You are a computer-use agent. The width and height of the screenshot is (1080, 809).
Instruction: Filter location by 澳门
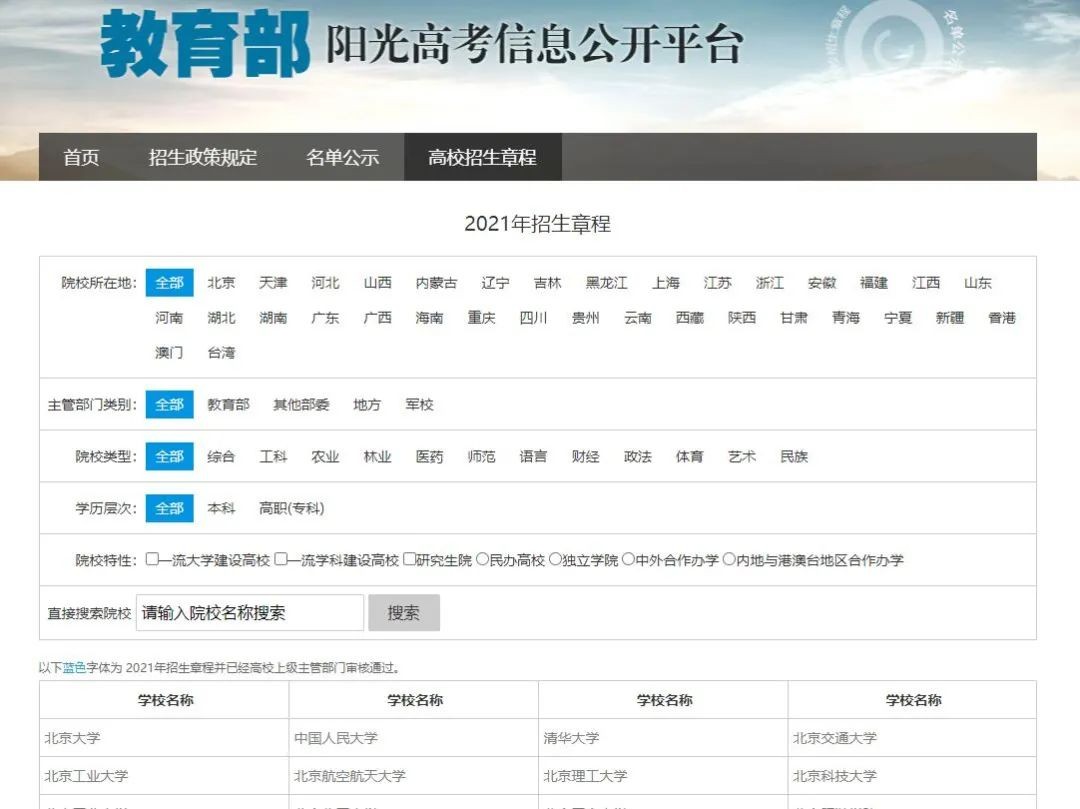click(169, 353)
